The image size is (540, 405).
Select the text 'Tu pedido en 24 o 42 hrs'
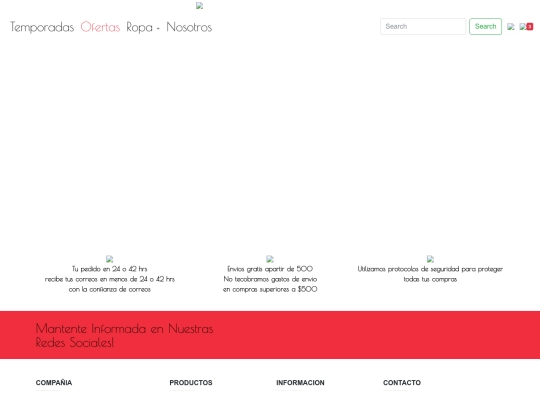click(x=110, y=269)
